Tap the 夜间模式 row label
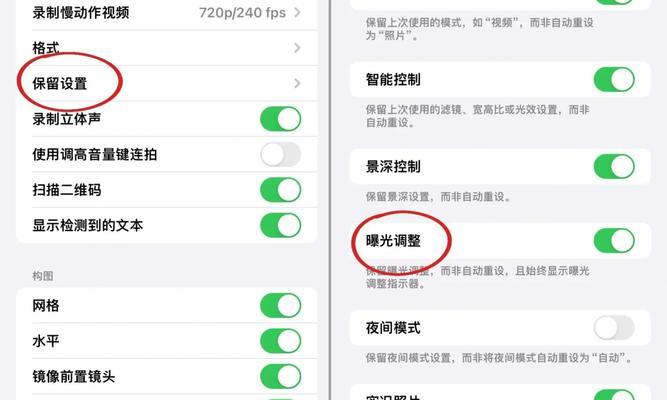Viewport: 667px width, 400px height. coord(393,328)
